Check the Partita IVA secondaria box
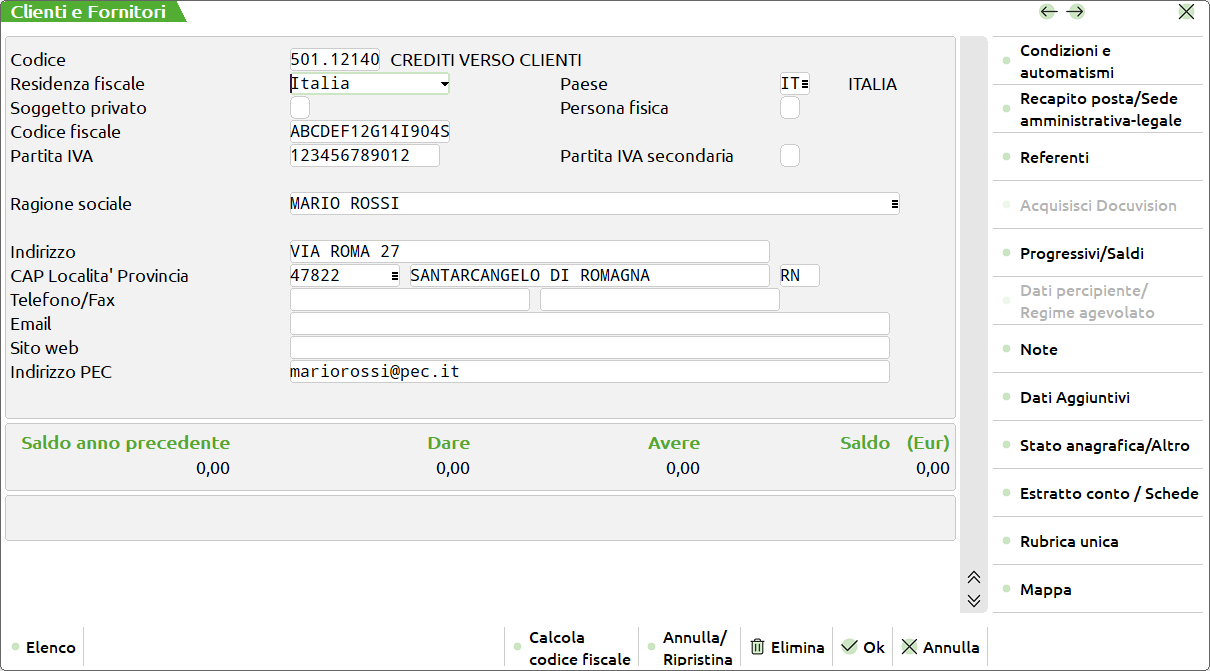Viewport: 1210px width, 671px height. click(x=790, y=156)
